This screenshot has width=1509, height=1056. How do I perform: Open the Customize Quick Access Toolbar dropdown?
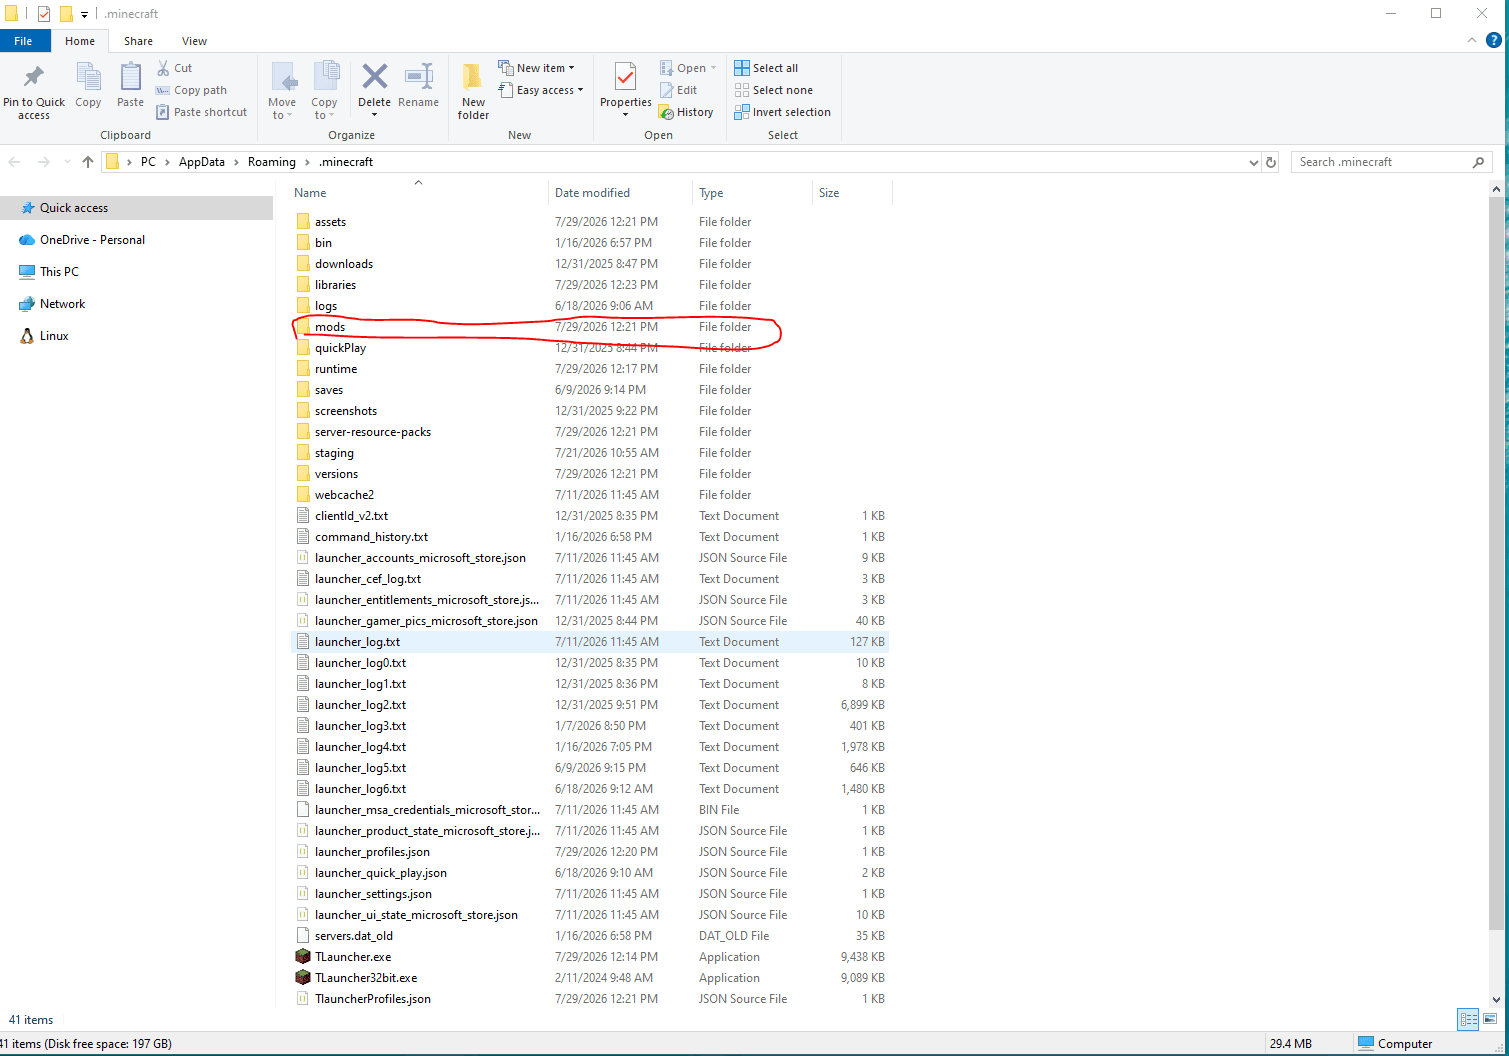pyautogui.click(x=84, y=14)
